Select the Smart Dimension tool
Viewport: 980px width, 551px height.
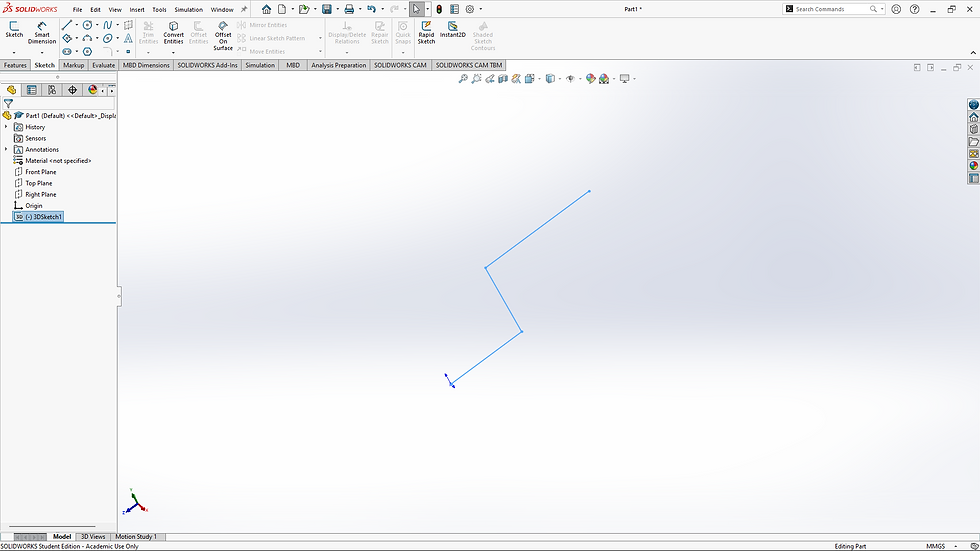42,32
